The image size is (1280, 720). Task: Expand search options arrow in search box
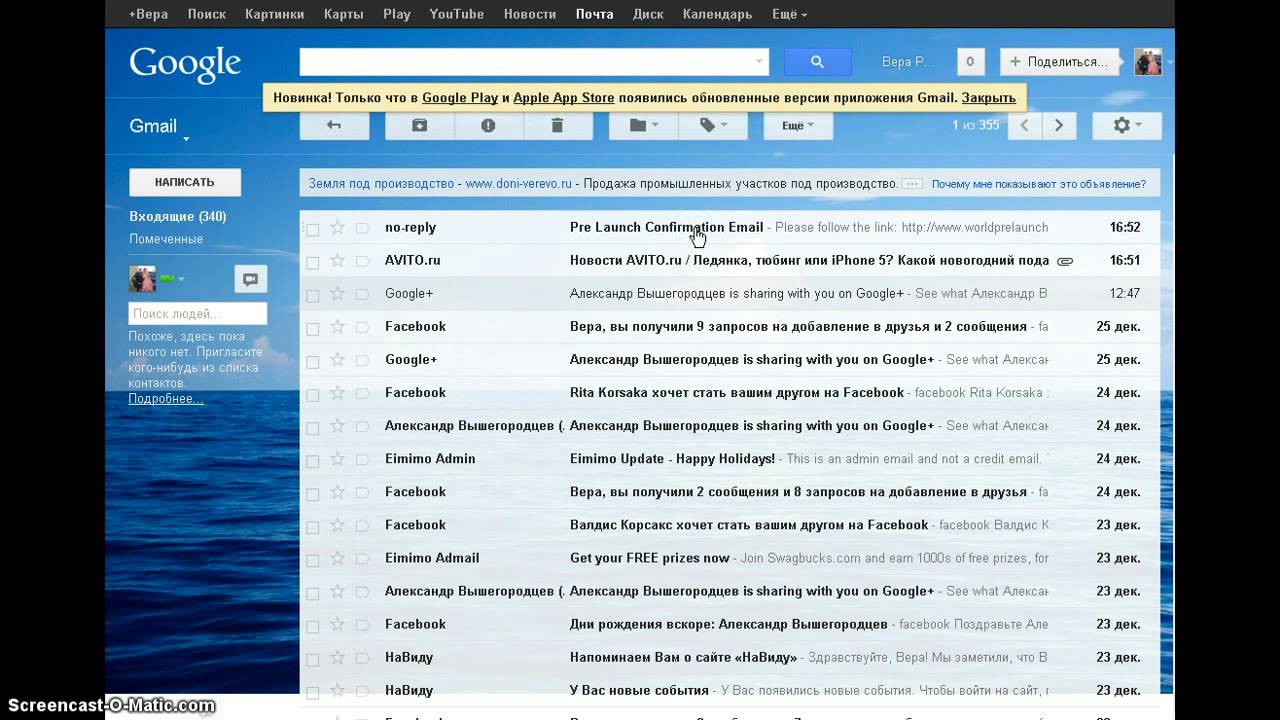click(758, 62)
